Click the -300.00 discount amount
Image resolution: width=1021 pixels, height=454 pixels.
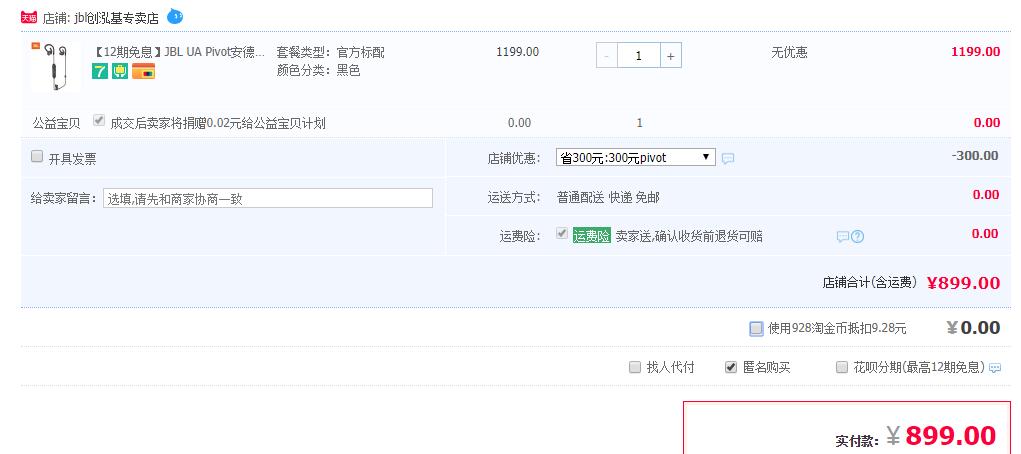[975, 156]
